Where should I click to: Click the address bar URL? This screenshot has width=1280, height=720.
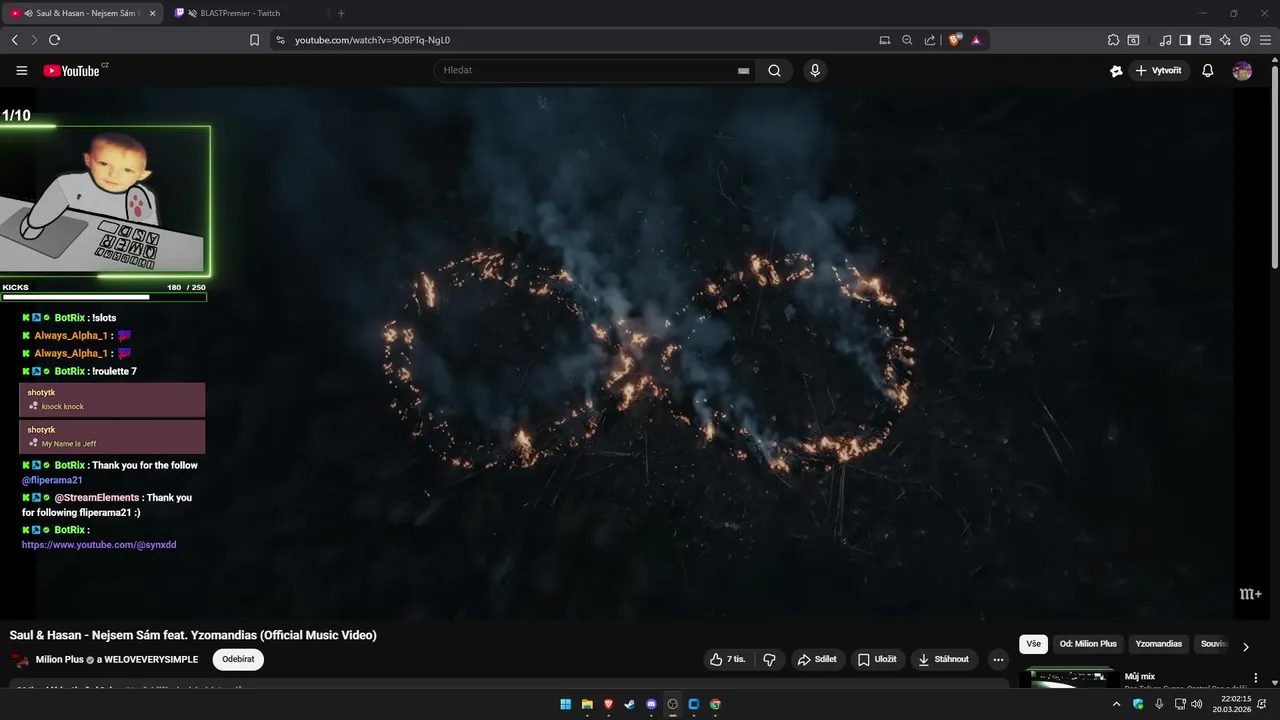[372, 40]
